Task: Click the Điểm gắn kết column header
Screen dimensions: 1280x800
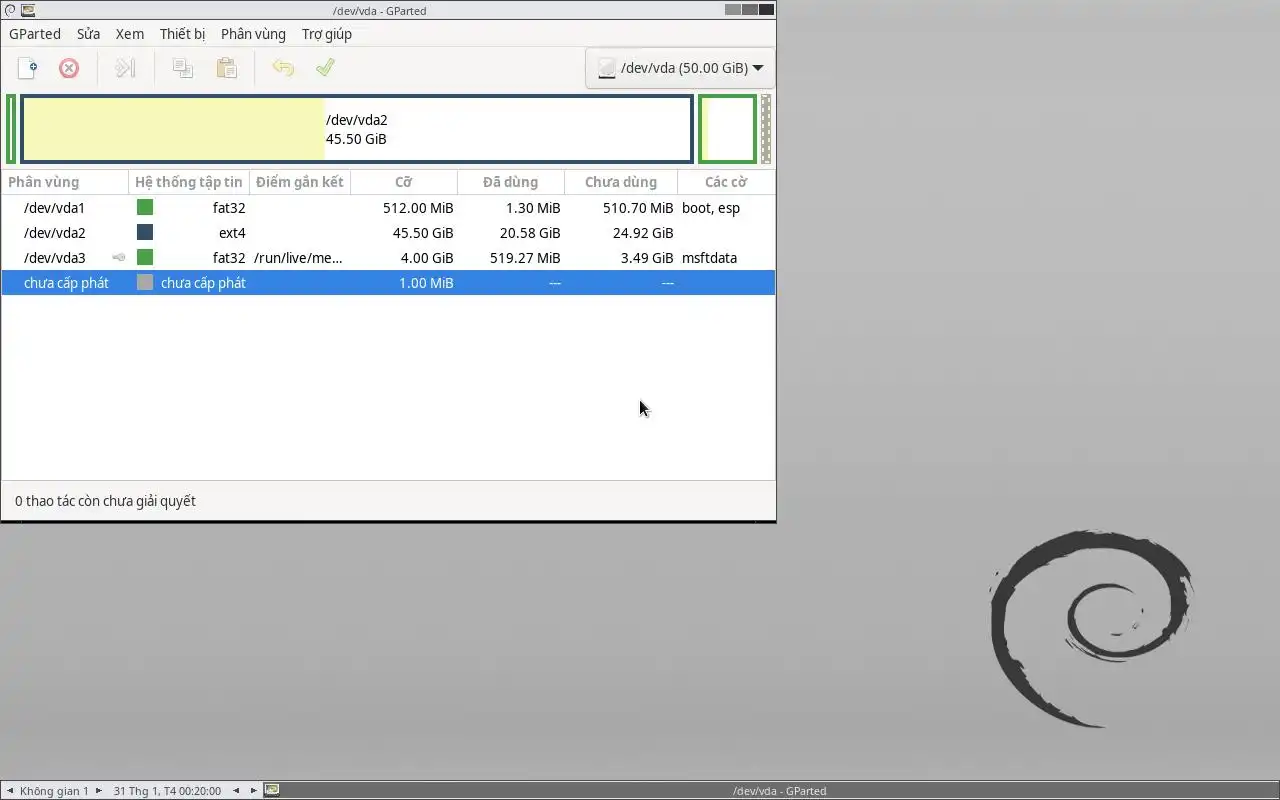Action: pos(300,182)
